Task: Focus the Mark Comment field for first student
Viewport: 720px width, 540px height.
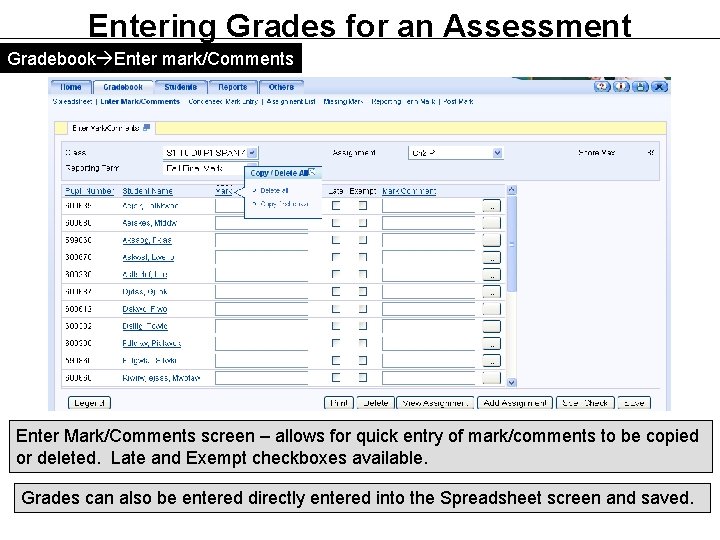Action: 429,206
